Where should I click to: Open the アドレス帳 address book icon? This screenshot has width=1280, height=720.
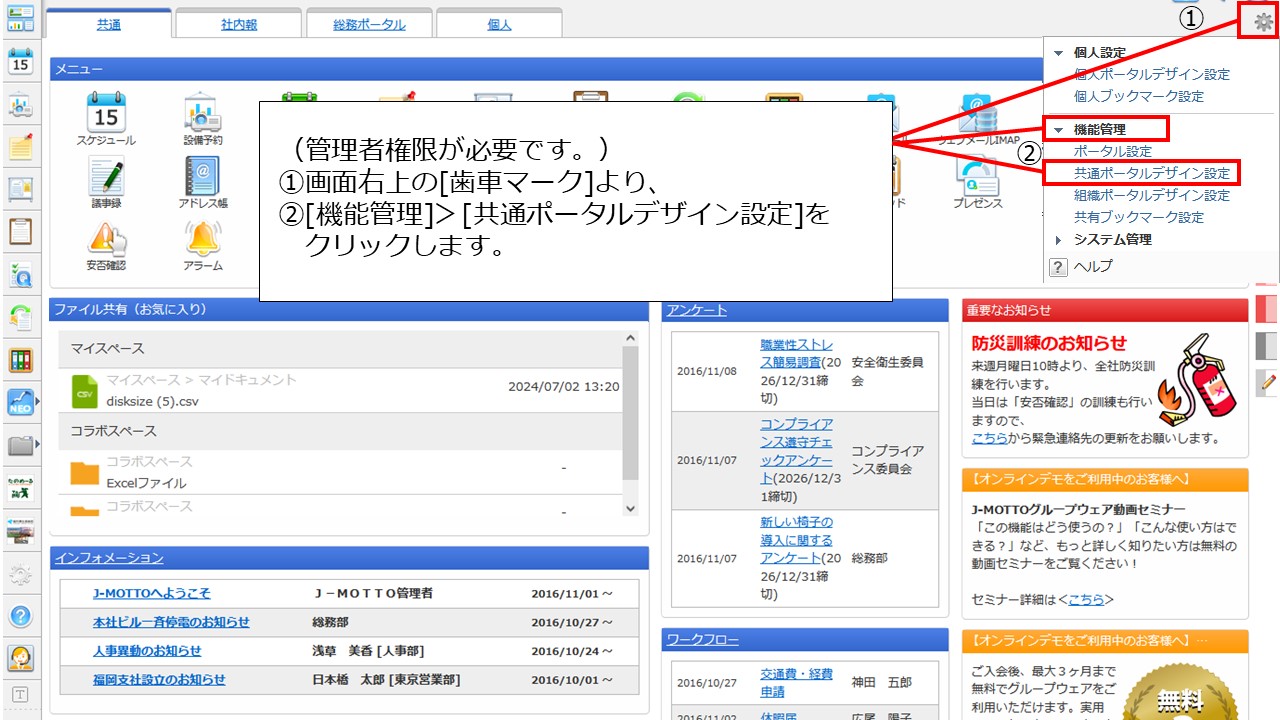pos(203,176)
